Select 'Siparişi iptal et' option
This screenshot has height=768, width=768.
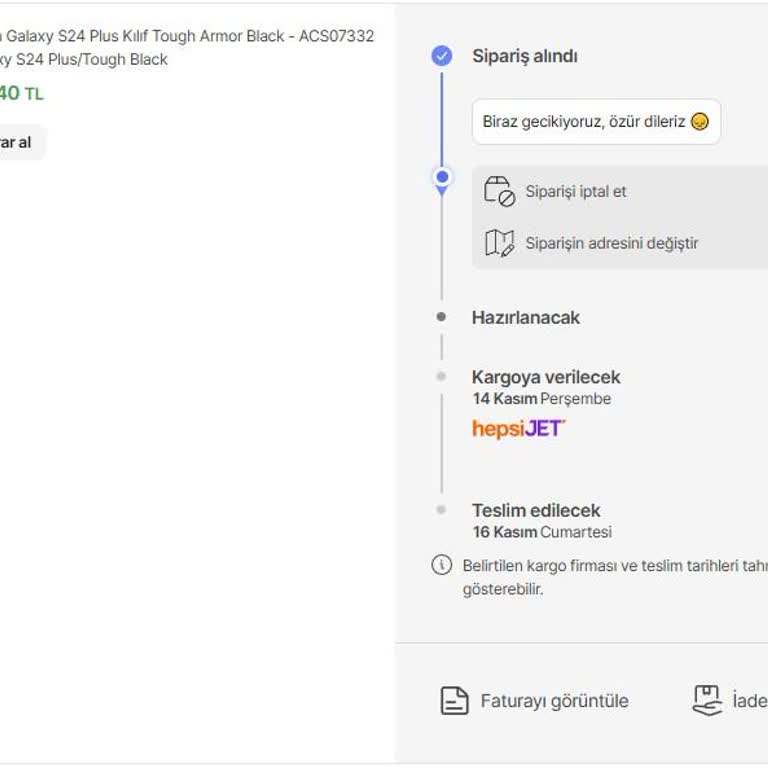pos(576,191)
